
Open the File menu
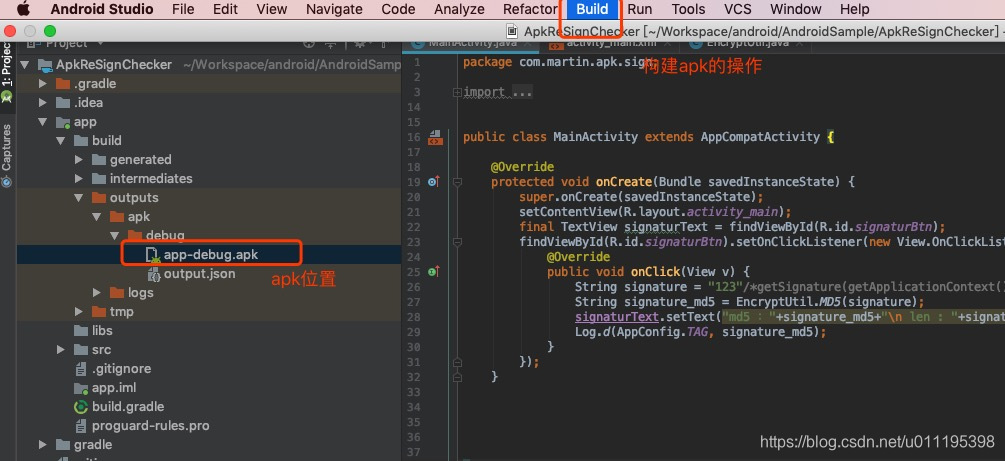tap(183, 9)
